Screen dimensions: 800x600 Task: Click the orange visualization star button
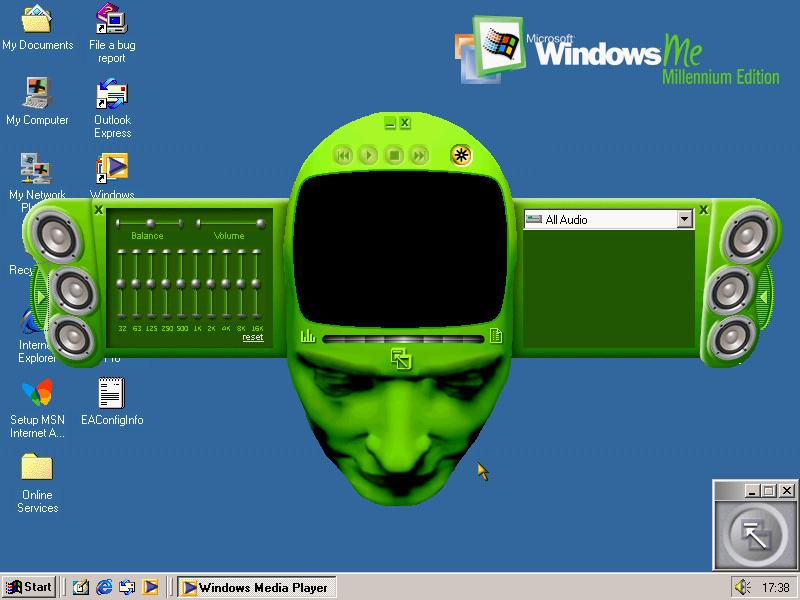pos(460,154)
